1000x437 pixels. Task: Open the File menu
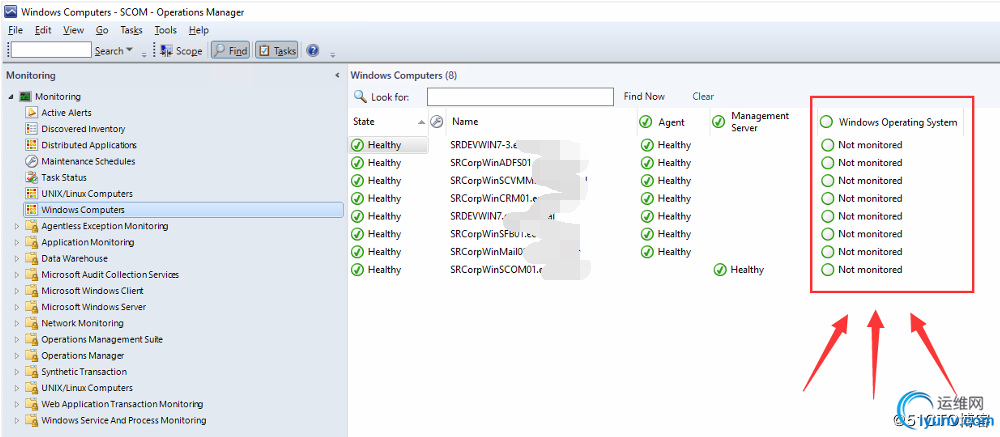[15, 30]
